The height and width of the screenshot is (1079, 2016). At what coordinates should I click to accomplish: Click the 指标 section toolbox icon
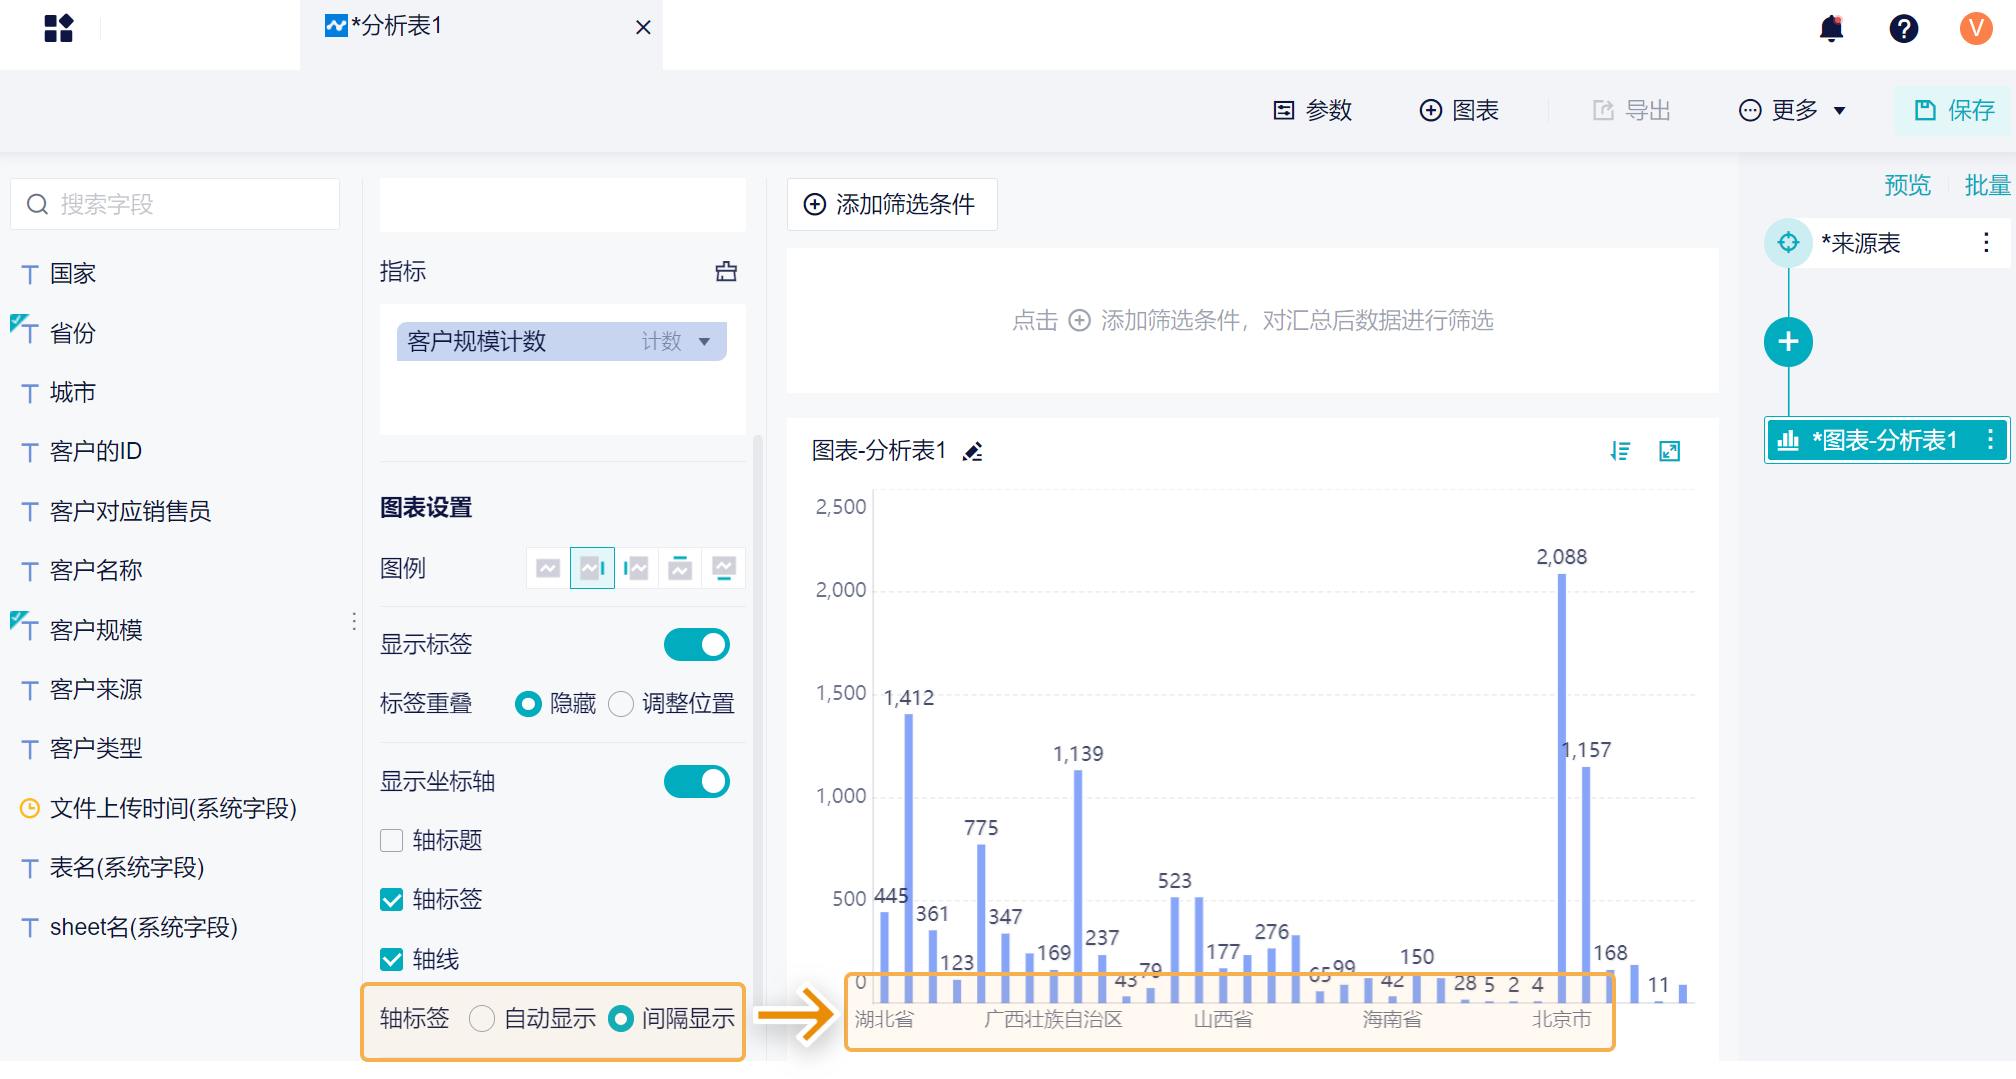(726, 271)
